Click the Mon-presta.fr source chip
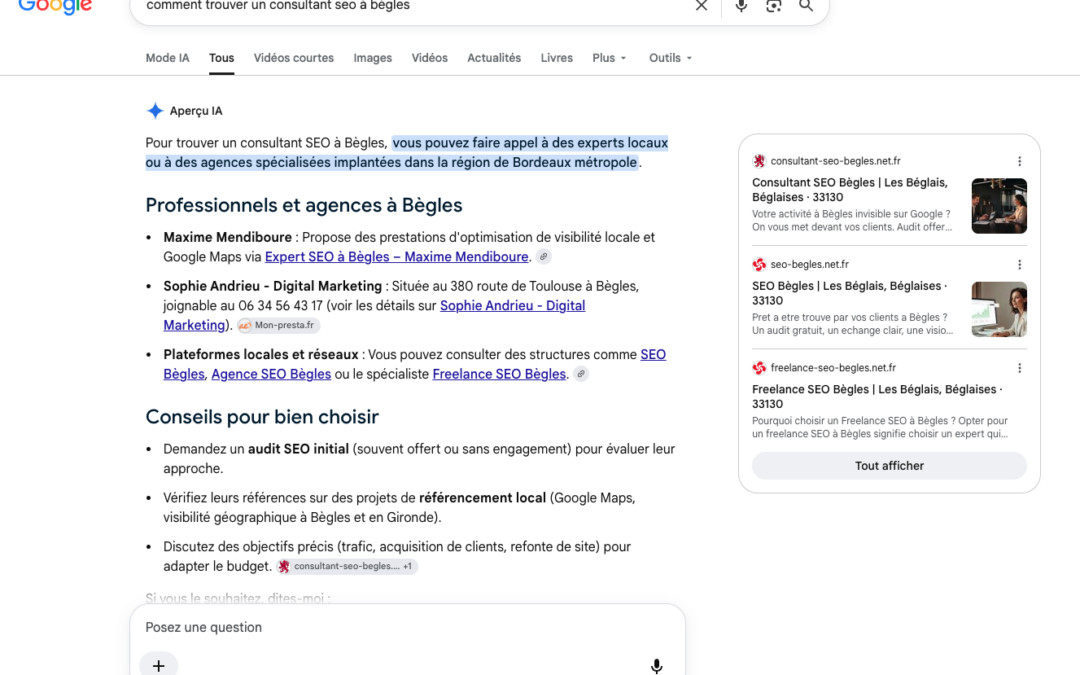1080x675 pixels. (279, 325)
